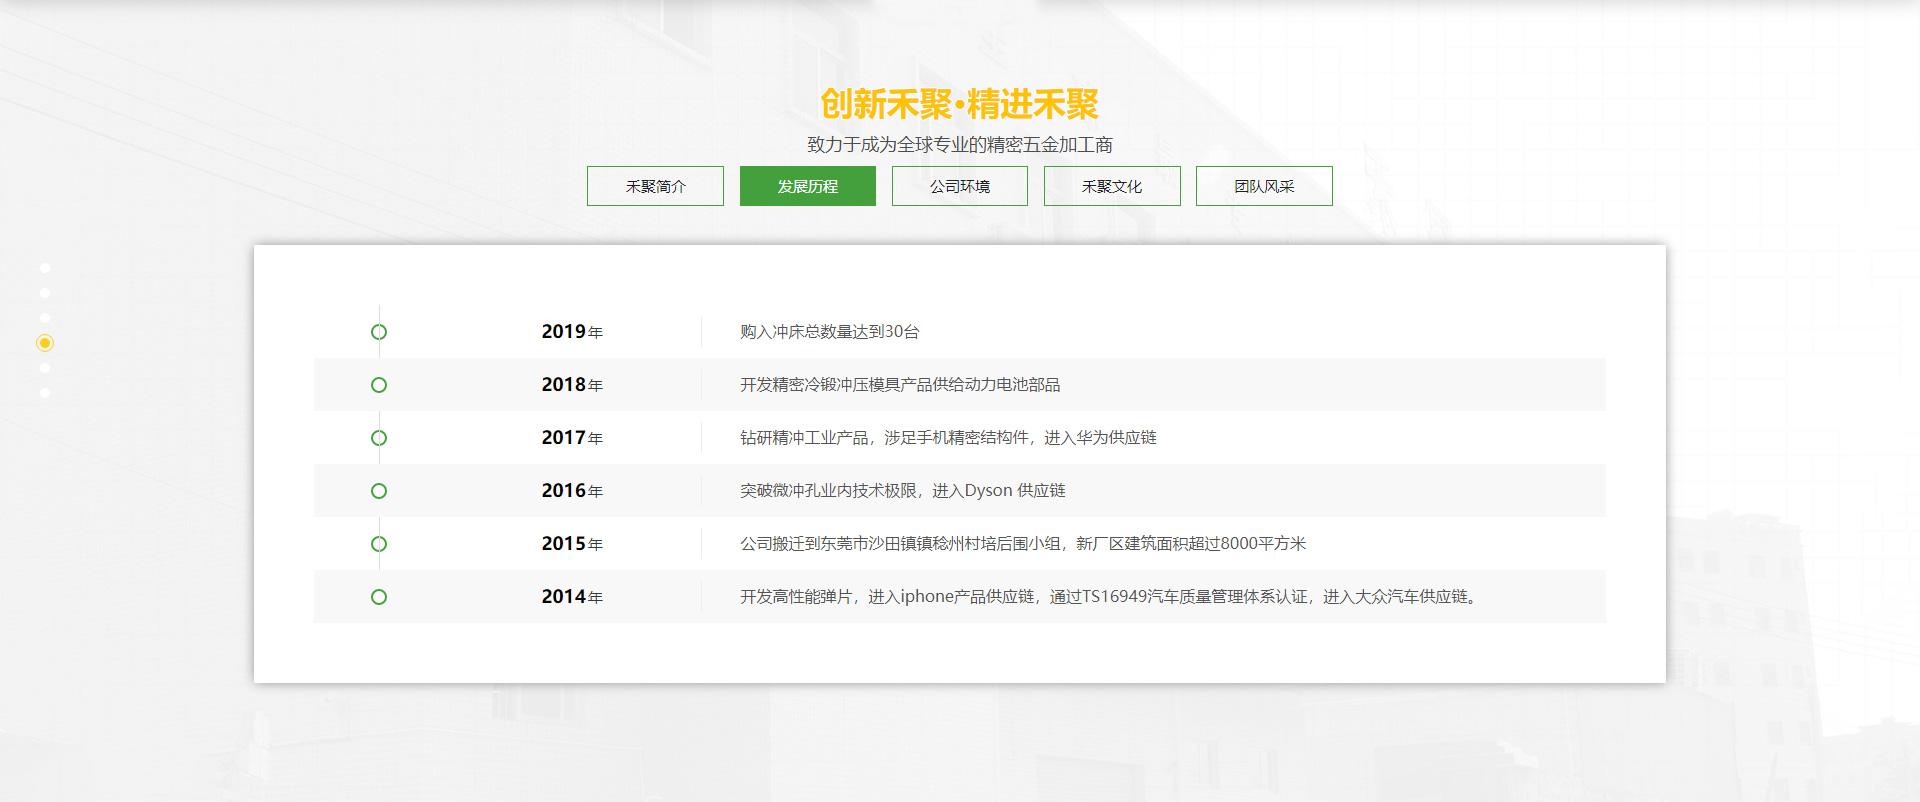Click the green circle beside 2017年
This screenshot has height=802, width=1920.
tap(379, 438)
